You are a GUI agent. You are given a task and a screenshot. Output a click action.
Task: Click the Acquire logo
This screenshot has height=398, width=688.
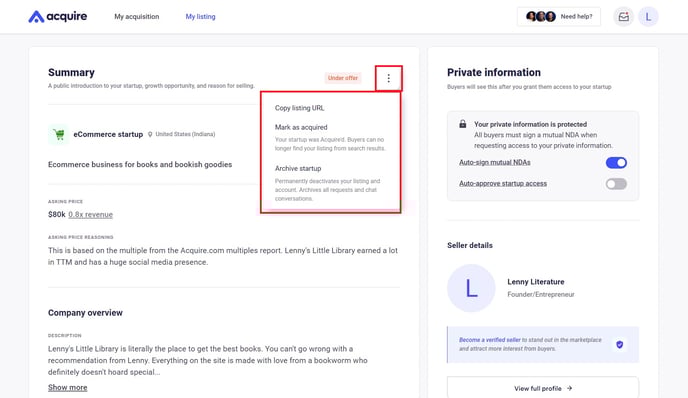pyautogui.click(x=57, y=17)
